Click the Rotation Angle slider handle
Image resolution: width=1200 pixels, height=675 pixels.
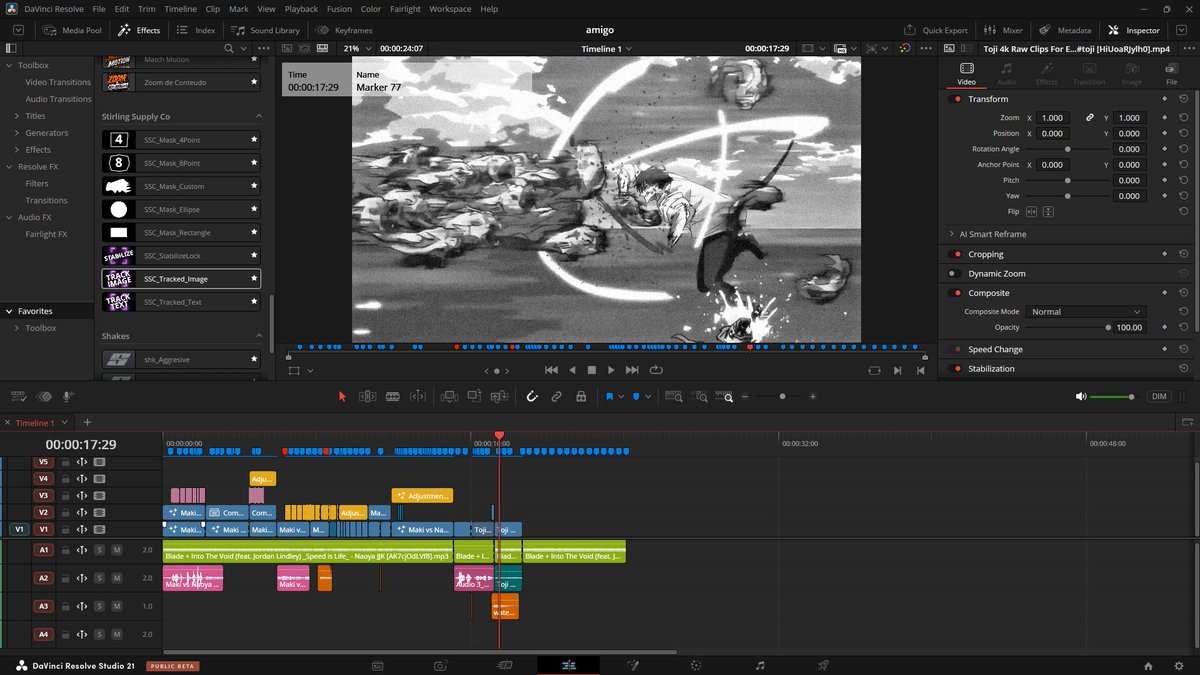[x=1067, y=149]
